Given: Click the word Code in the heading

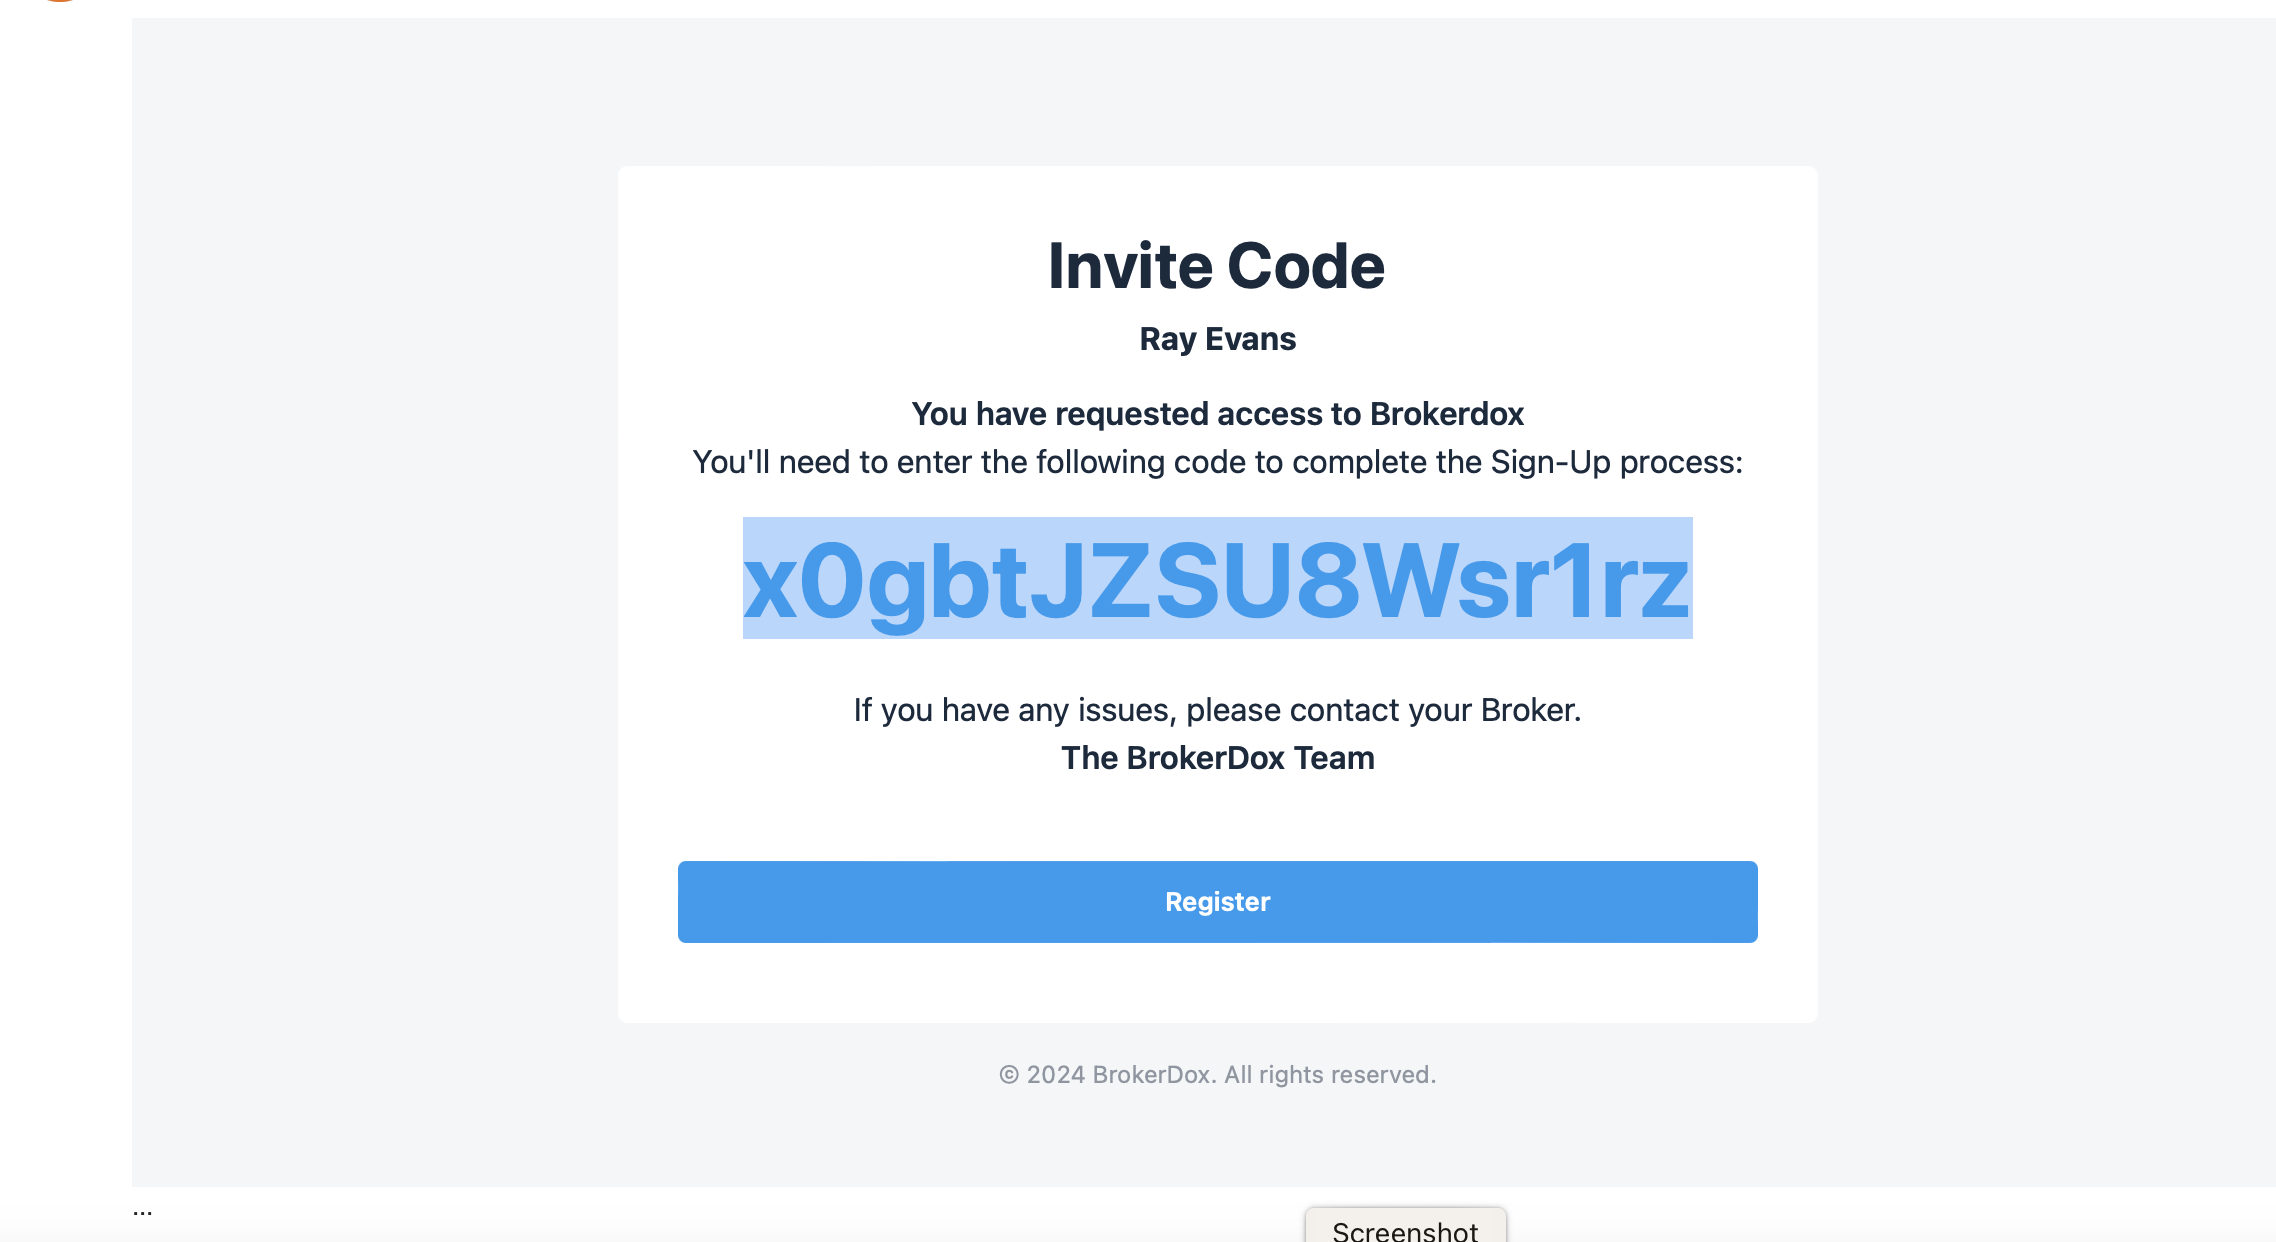Looking at the screenshot, I should (1306, 266).
